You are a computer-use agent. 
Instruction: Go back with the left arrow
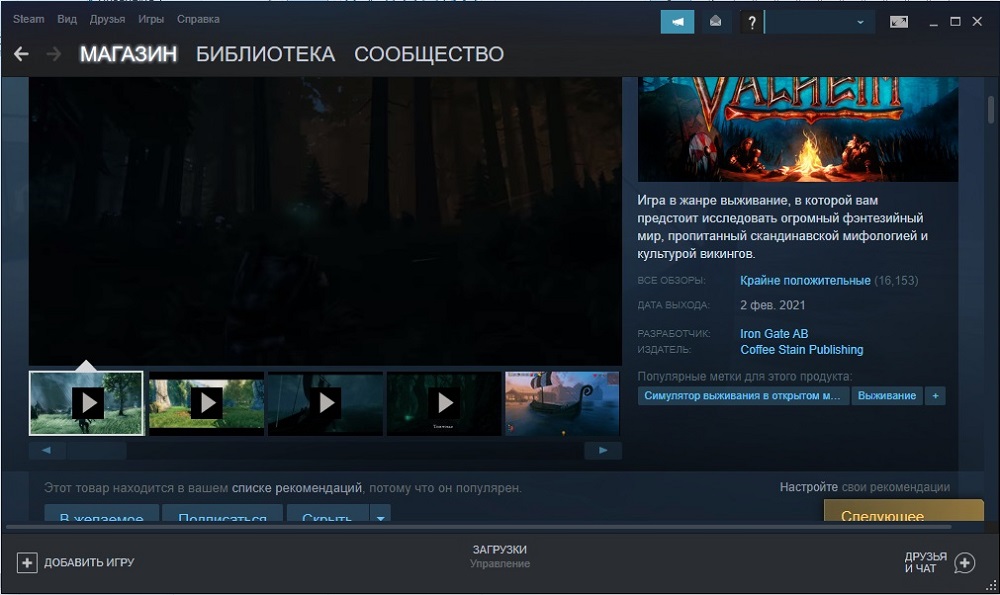[x=21, y=54]
